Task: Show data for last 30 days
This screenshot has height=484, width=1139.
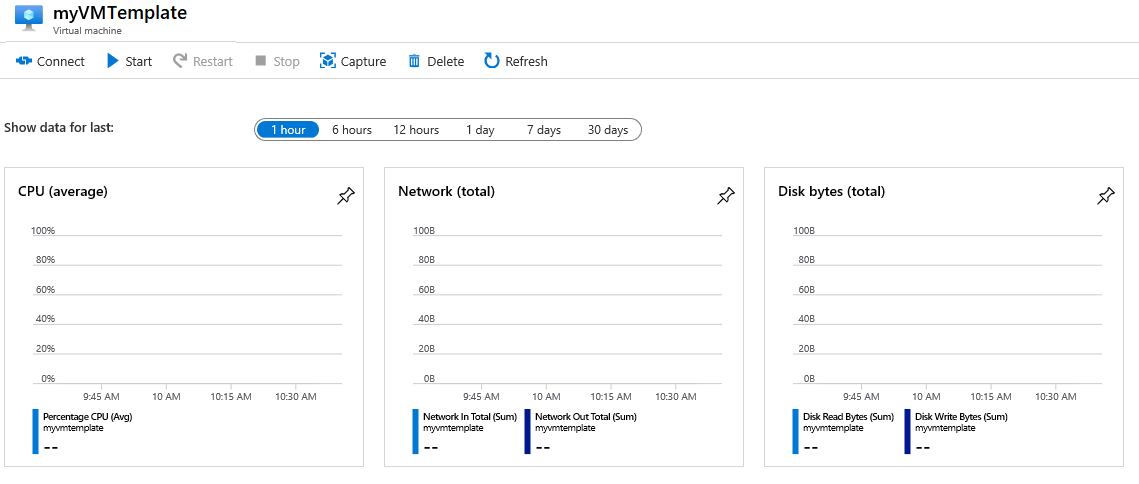Action: [x=608, y=130]
